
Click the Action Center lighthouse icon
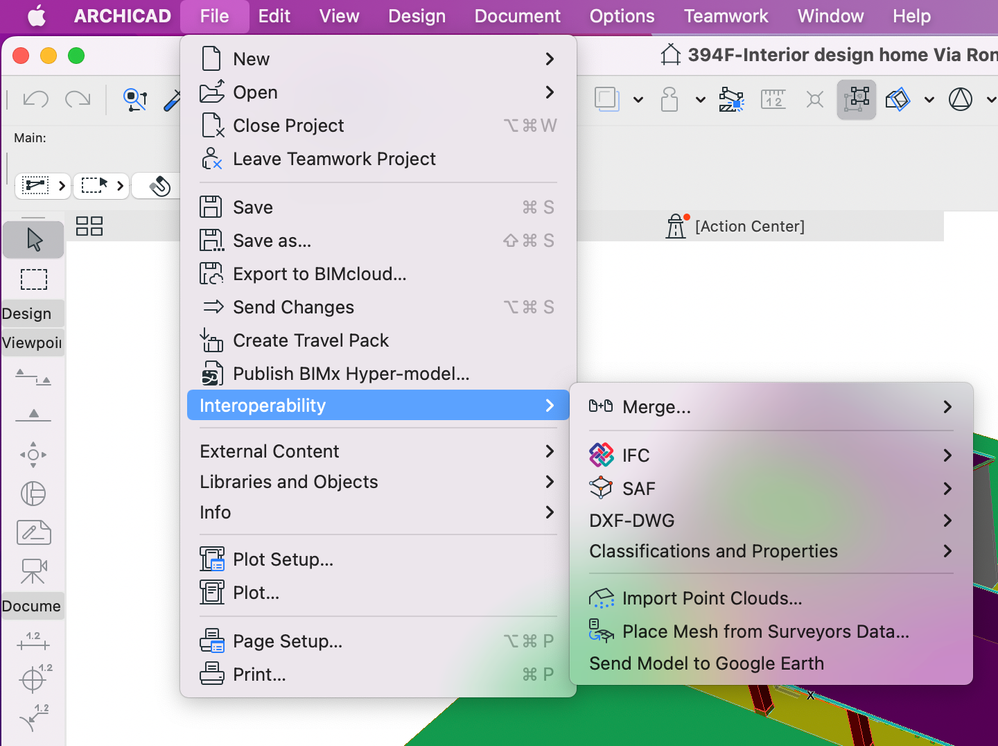pyautogui.click(x=676, y=226)
